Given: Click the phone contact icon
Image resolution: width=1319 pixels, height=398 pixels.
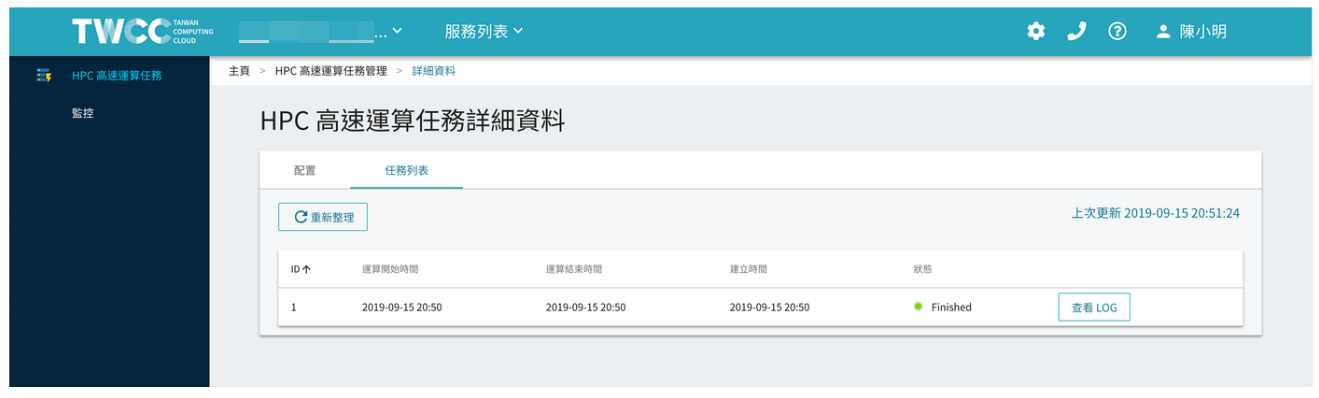Looking at the screenshot, I should click(1077, 31).
